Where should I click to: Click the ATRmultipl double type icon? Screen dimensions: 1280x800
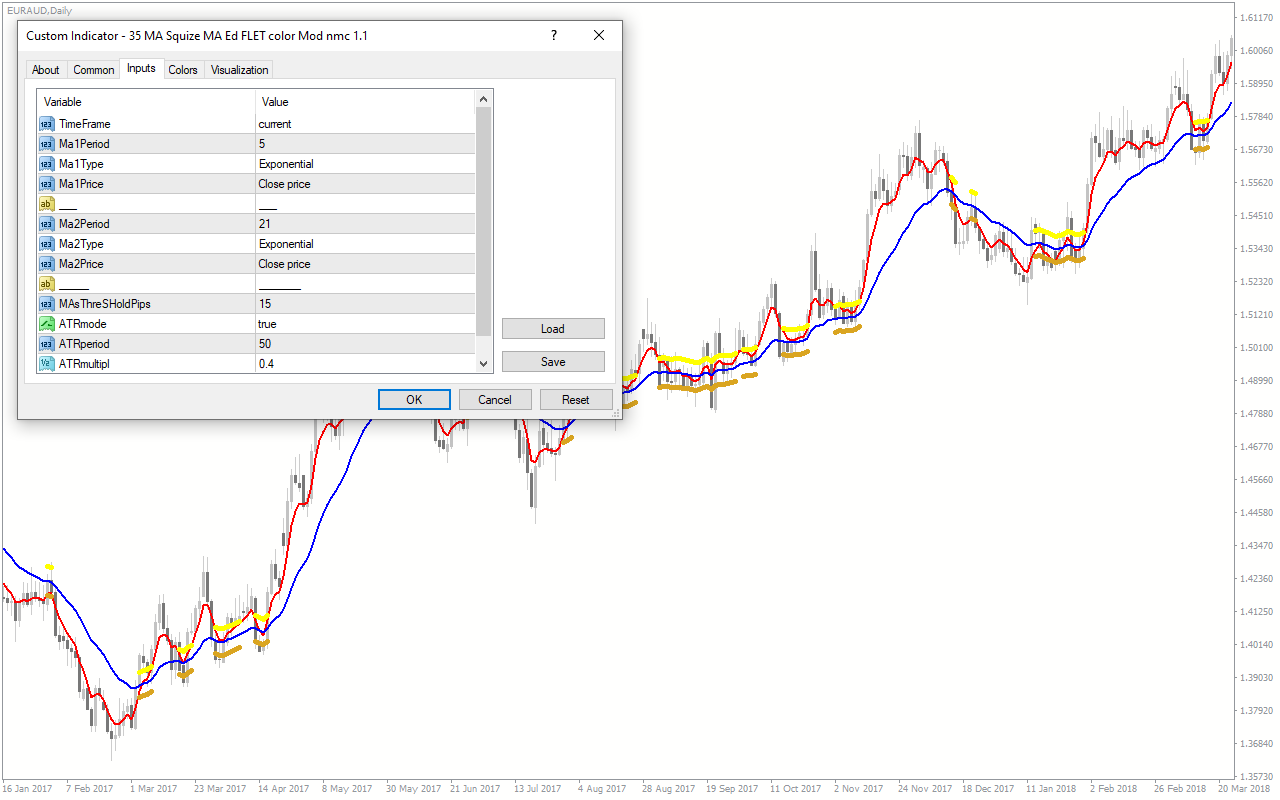[47, 364]
